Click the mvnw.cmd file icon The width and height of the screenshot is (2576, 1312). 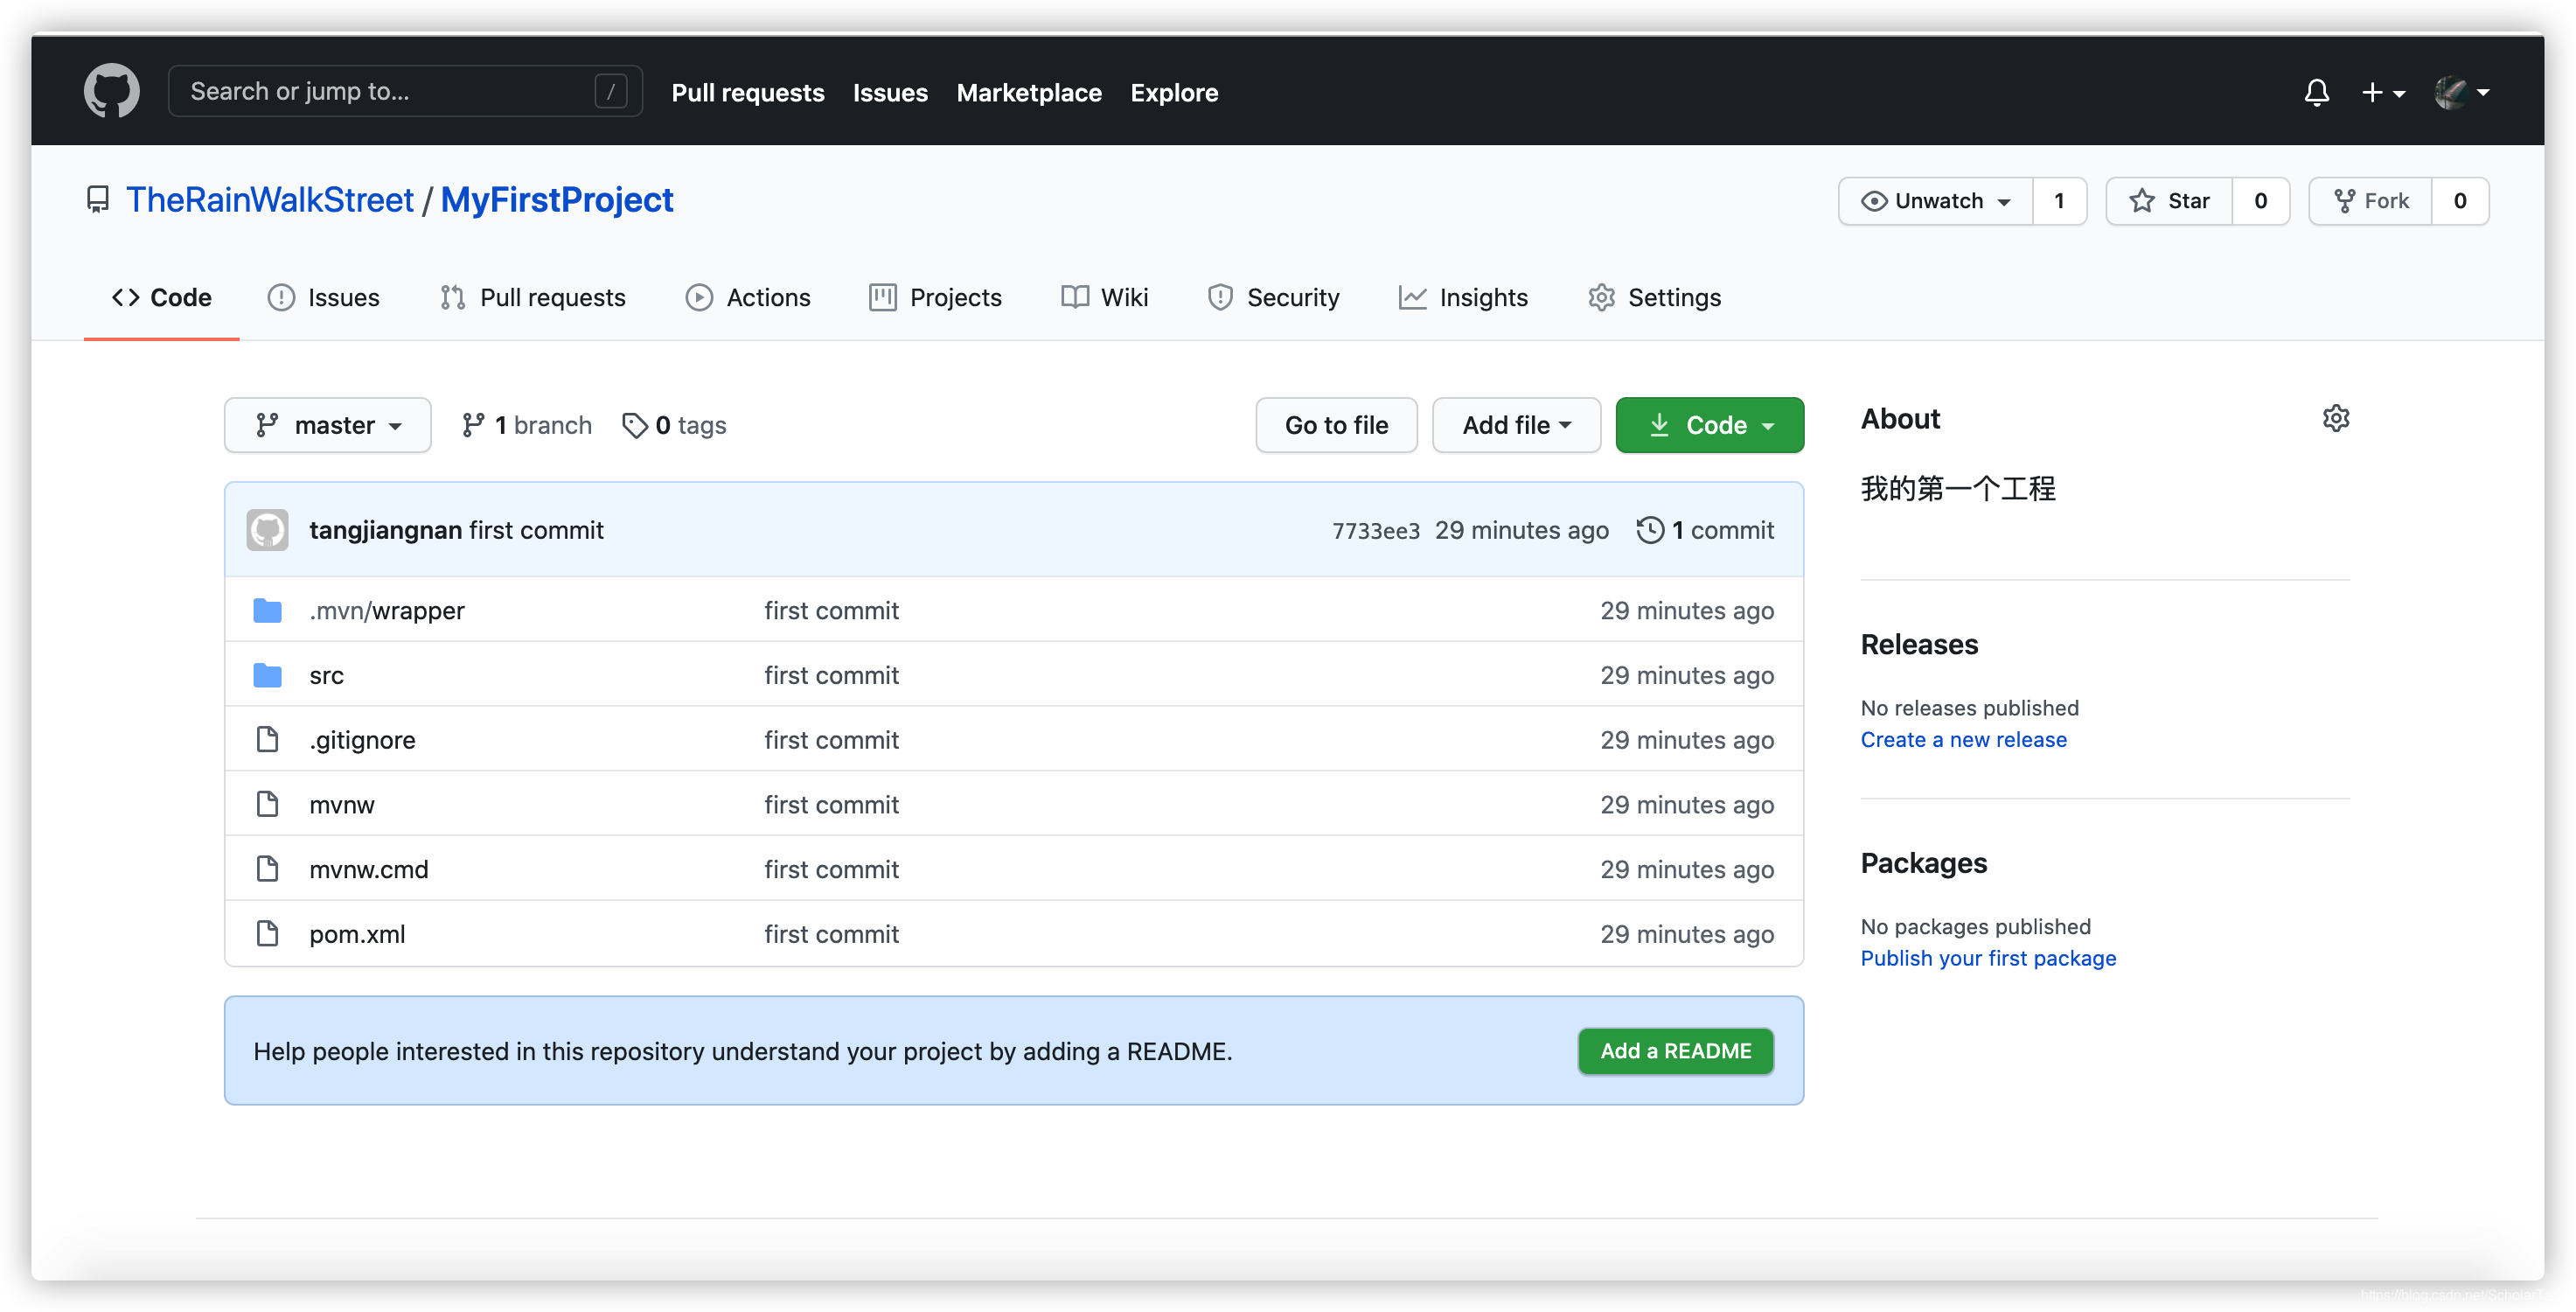click(x=267, y=868)
